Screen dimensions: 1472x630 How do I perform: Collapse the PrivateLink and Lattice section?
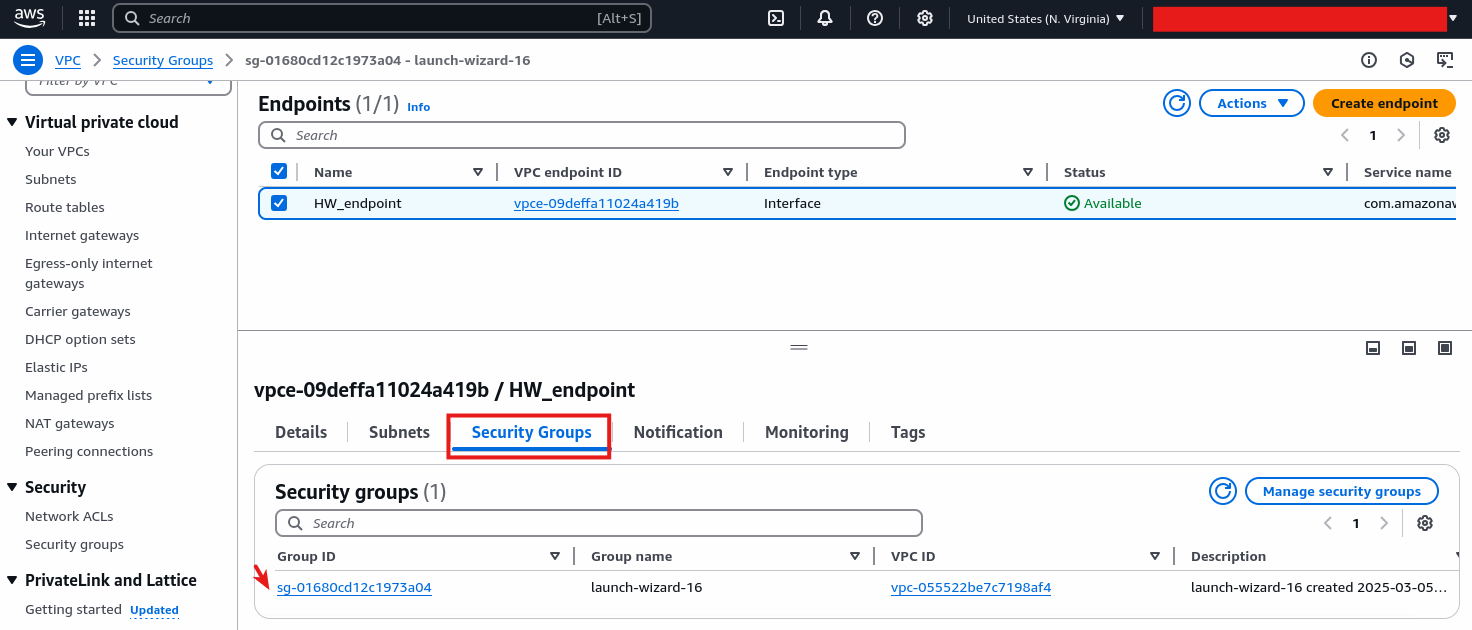click(13, 580)
